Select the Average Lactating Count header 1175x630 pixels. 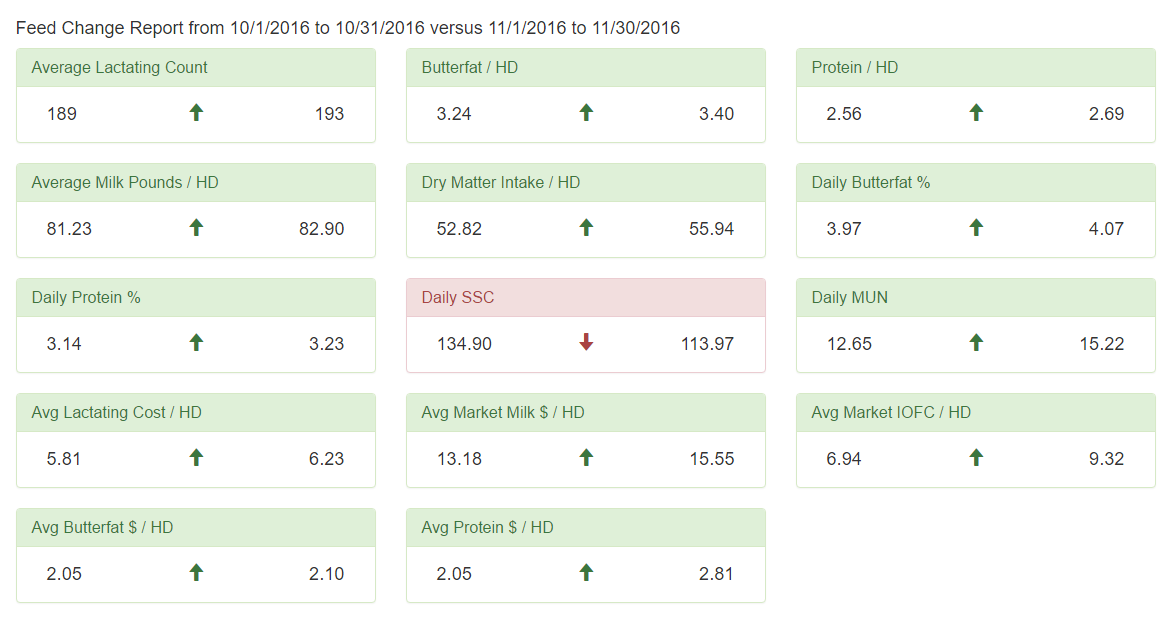pyautogui.click(x=196, y=67)
